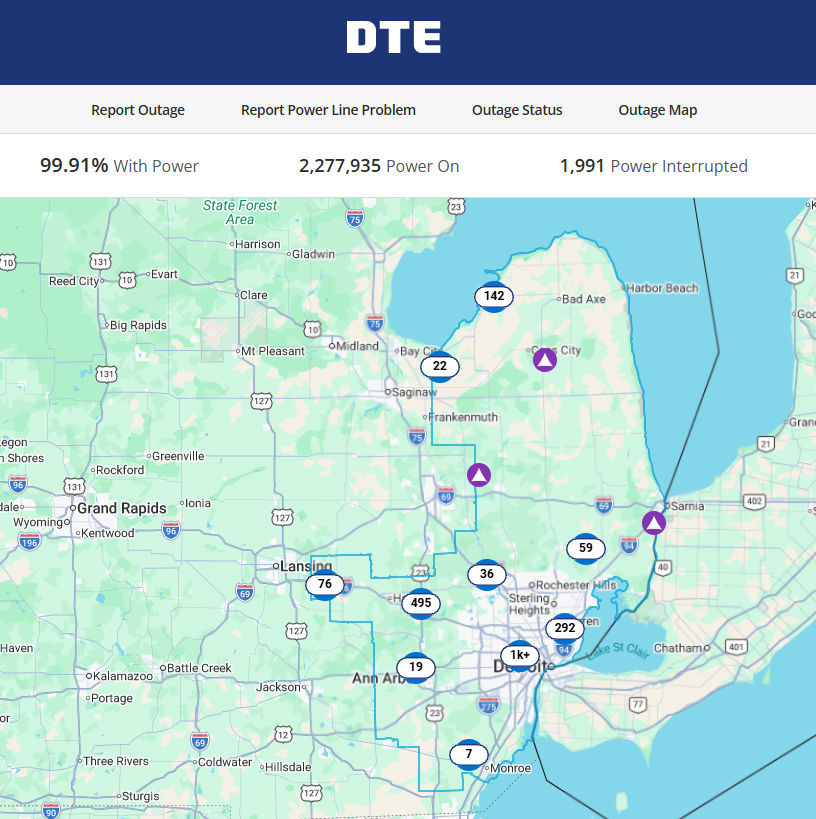Image resolution: width=816 pixels, height=819 pixels.
Task: Click the Midland city label
Action: (357, 346)
